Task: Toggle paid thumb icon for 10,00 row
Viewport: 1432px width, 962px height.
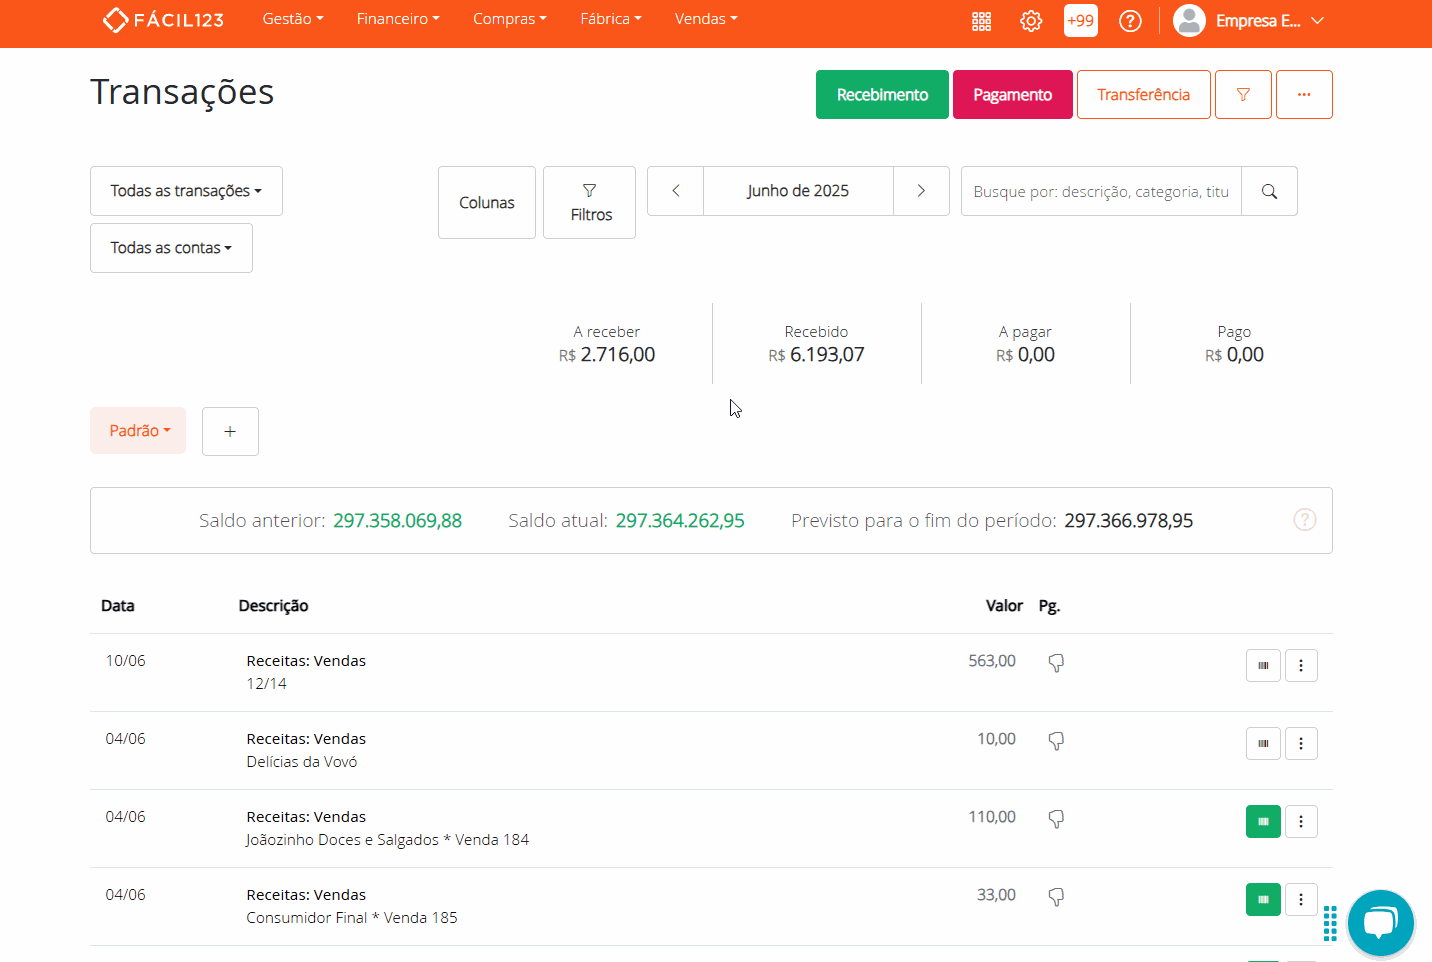Action: point(1056,741)
